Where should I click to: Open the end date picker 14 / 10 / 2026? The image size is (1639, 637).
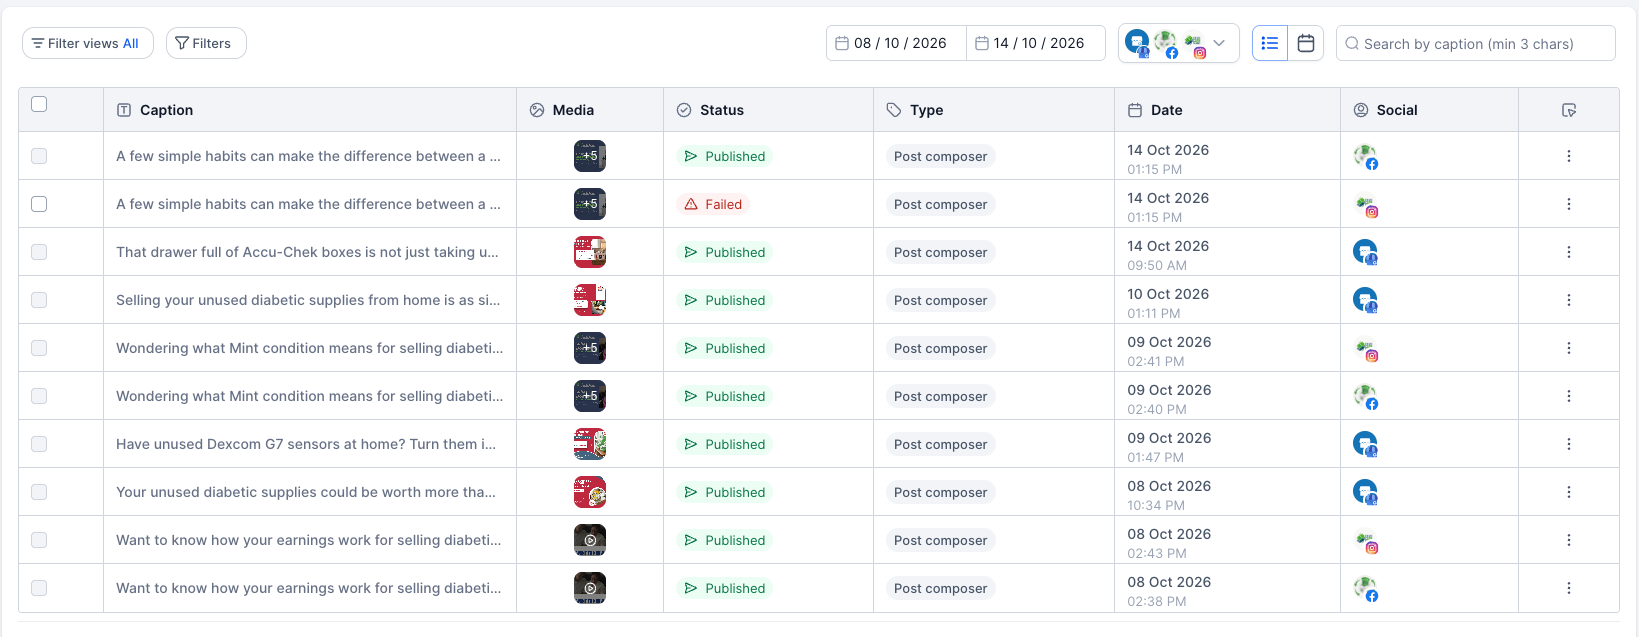pos(1036,43)
